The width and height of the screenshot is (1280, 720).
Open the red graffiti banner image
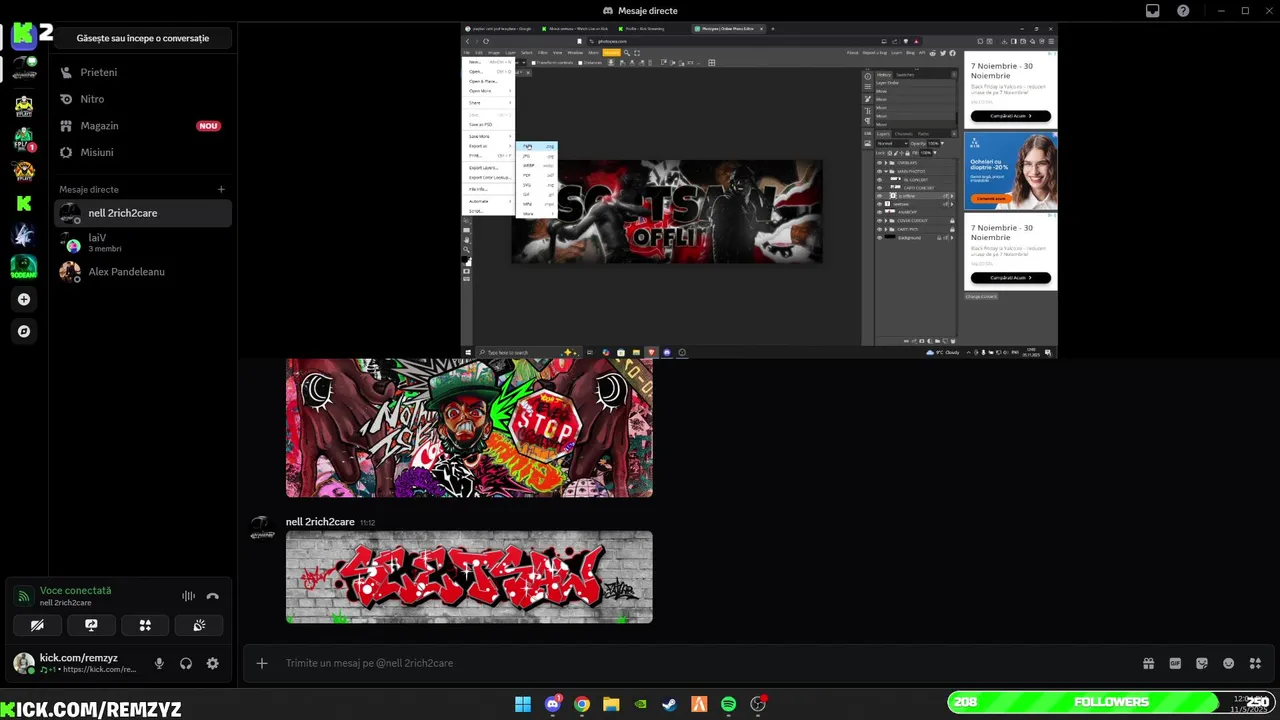(x=469, y=577)
